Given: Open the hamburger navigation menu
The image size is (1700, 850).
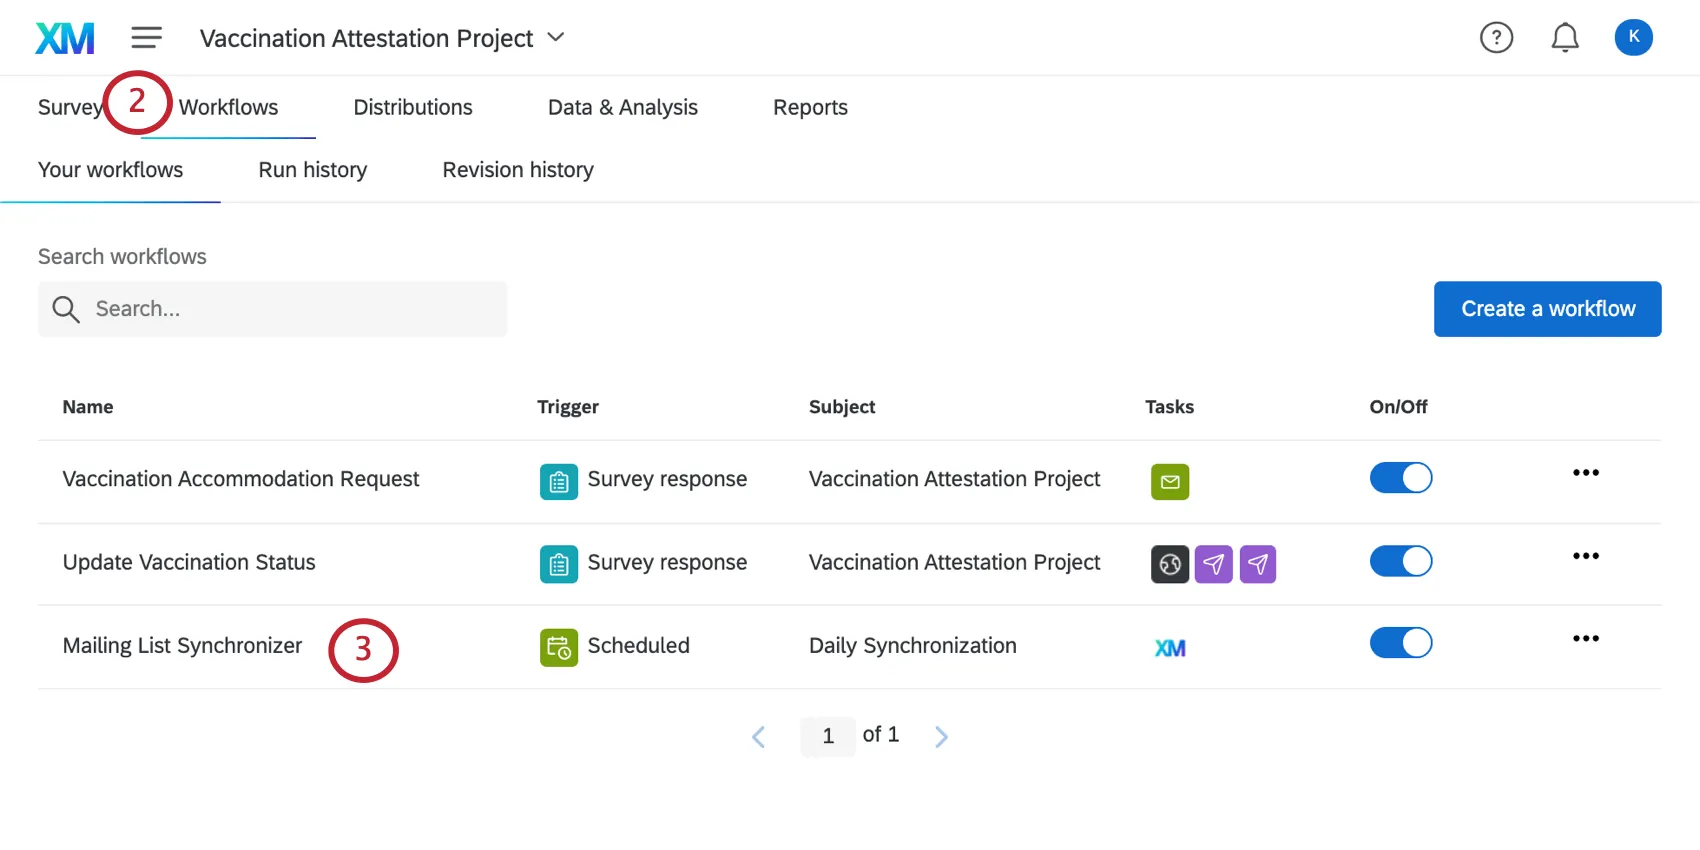Looking at the screenshot, I should pos(146,38).
